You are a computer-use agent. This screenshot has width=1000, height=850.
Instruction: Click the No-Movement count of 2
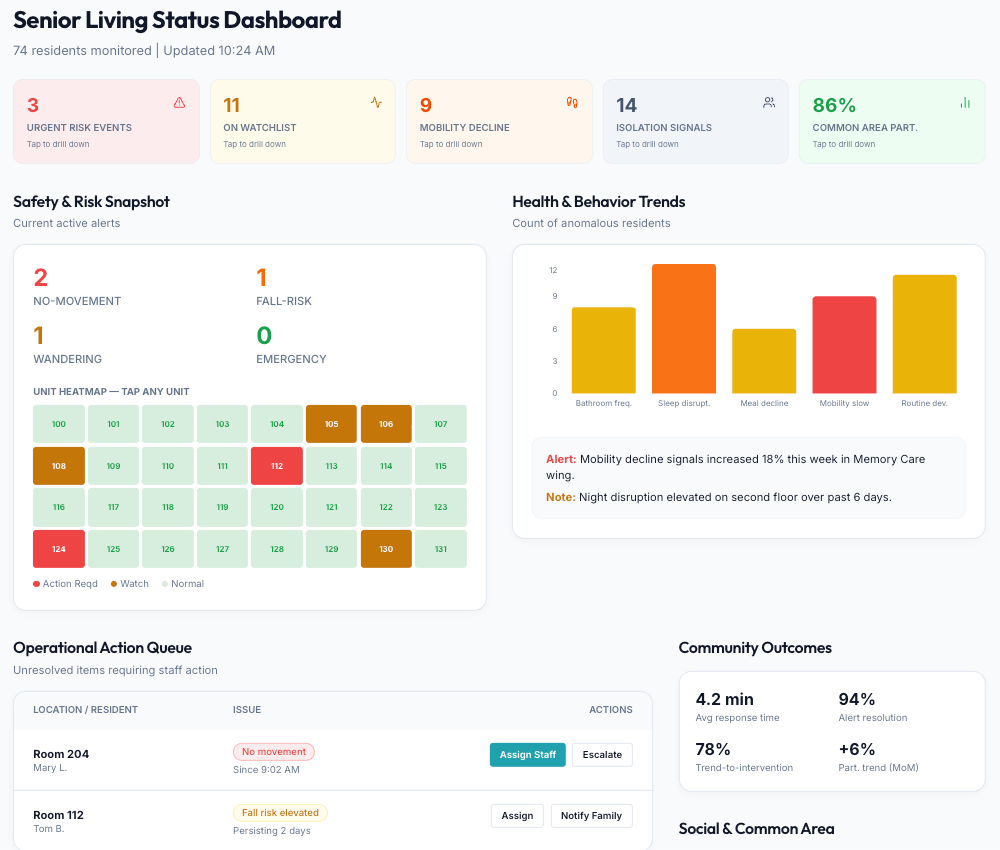(41, 277)
